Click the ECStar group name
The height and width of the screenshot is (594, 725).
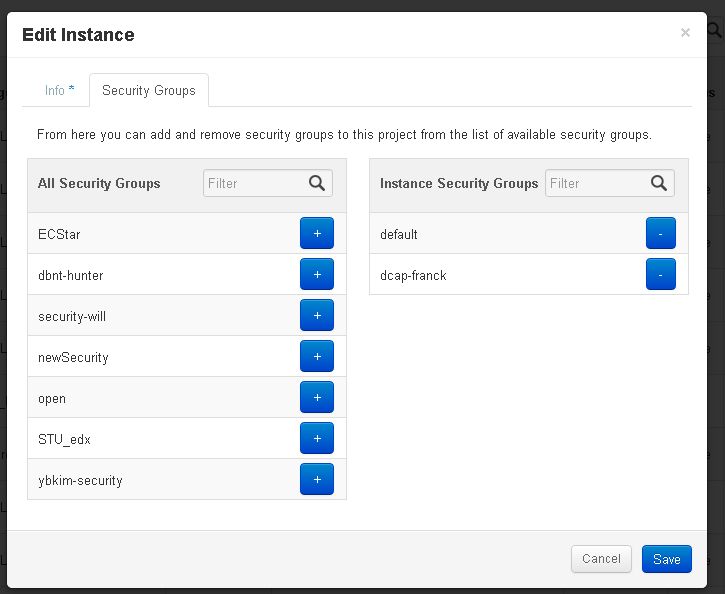pos(59,234)
